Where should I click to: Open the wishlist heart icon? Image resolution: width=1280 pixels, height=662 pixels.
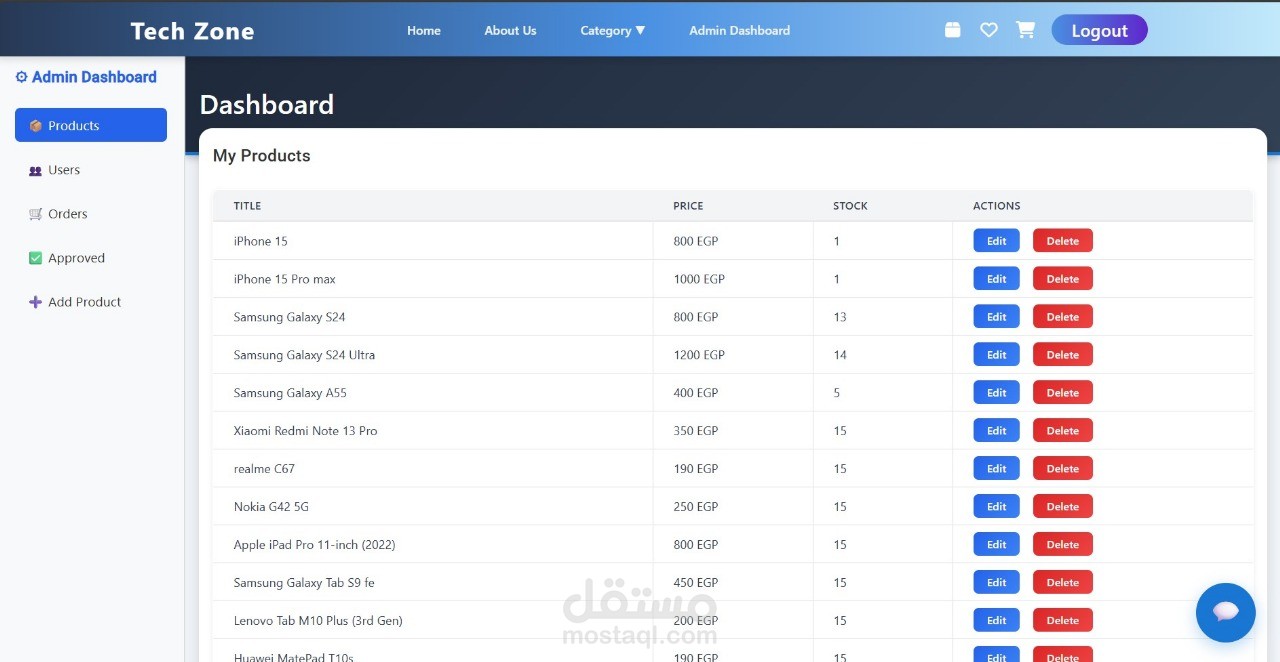[x=989, y=30]
